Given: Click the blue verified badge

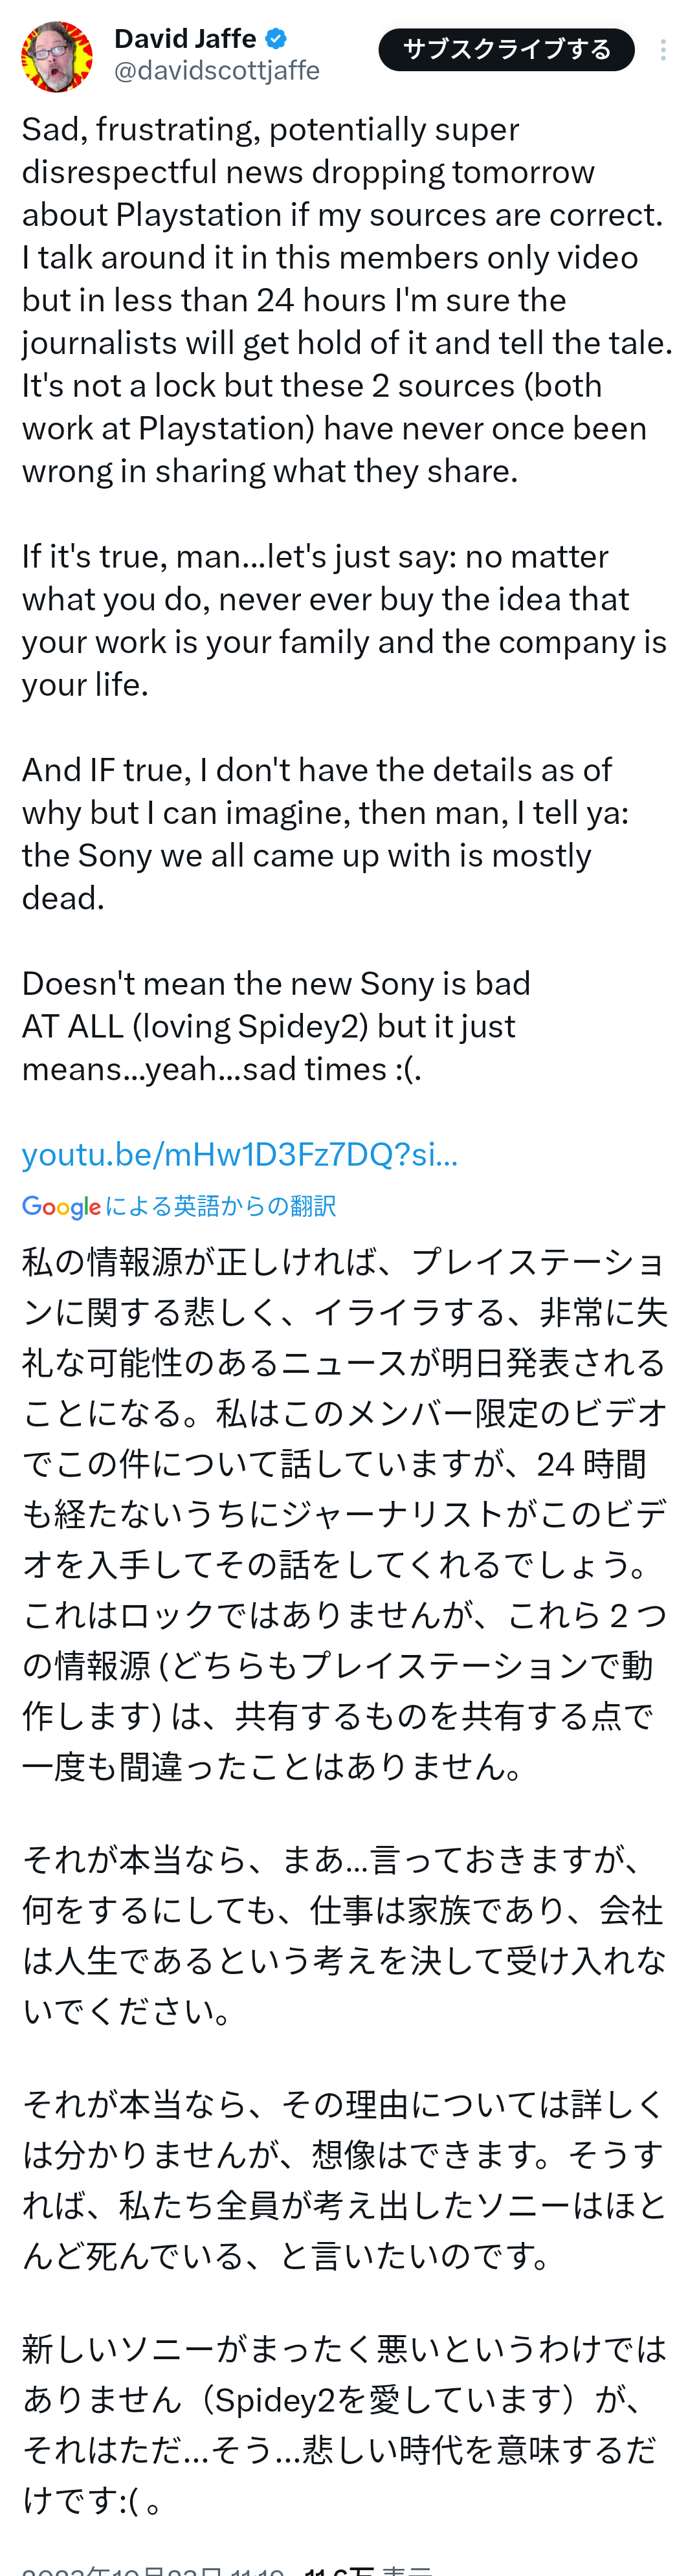Looking at the screenshot, I should [277, 39].
